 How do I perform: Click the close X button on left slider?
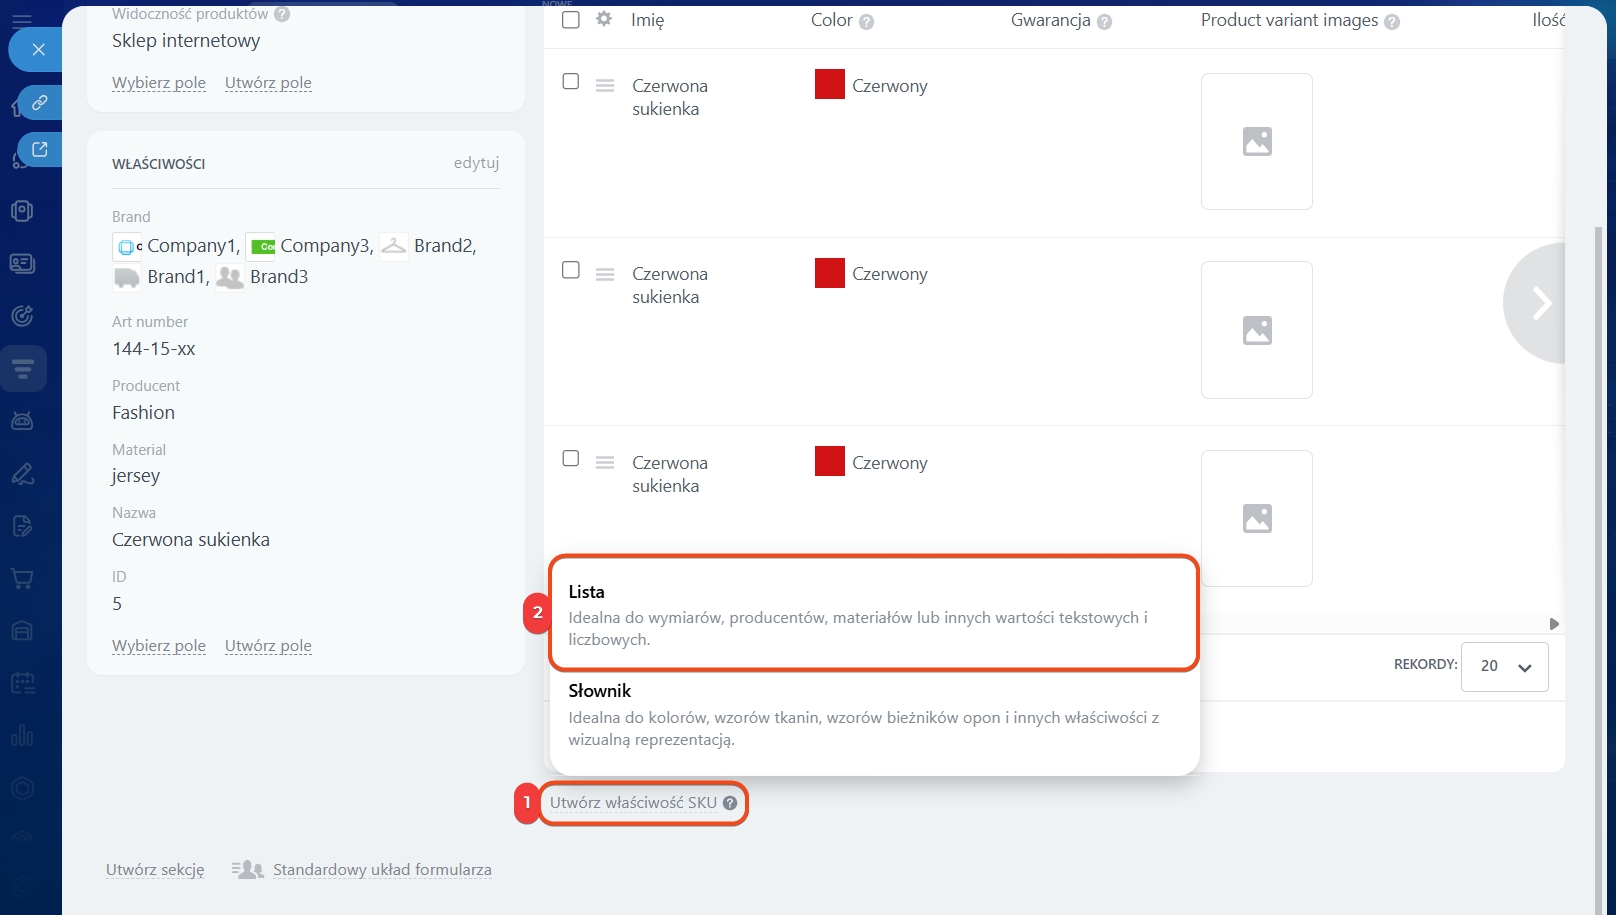click(x=38, y=49)
